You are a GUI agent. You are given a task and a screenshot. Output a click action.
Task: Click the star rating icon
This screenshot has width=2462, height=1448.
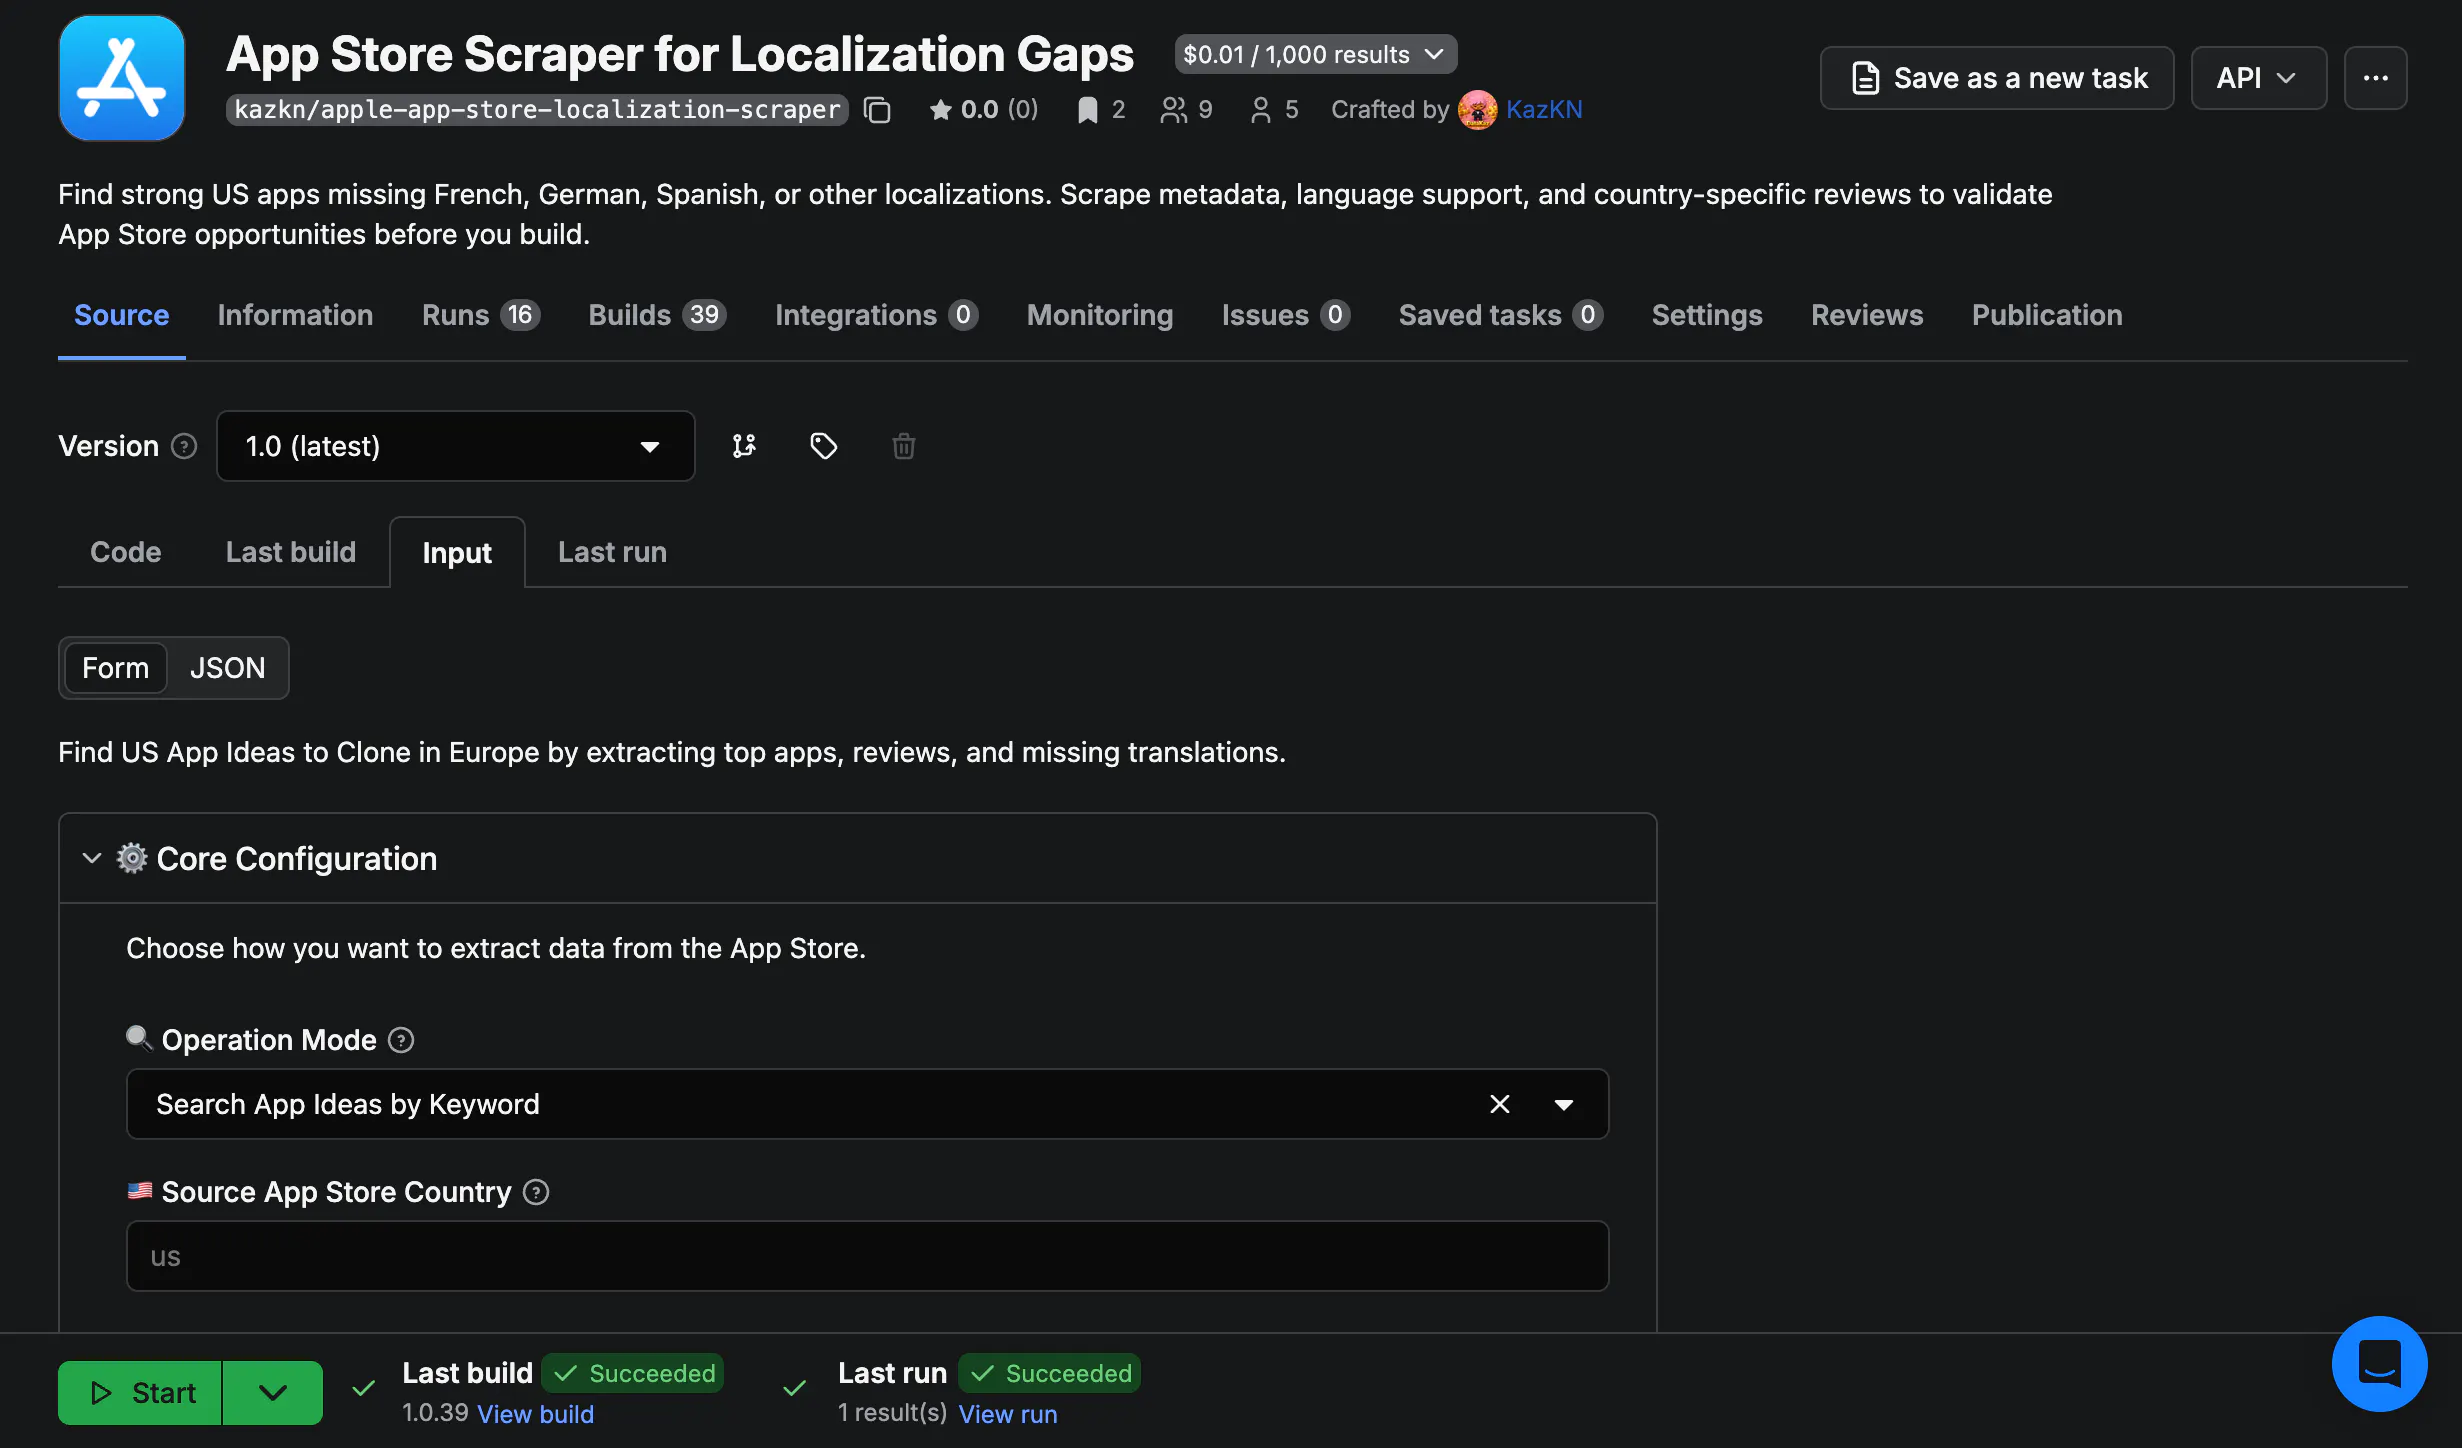940,110
